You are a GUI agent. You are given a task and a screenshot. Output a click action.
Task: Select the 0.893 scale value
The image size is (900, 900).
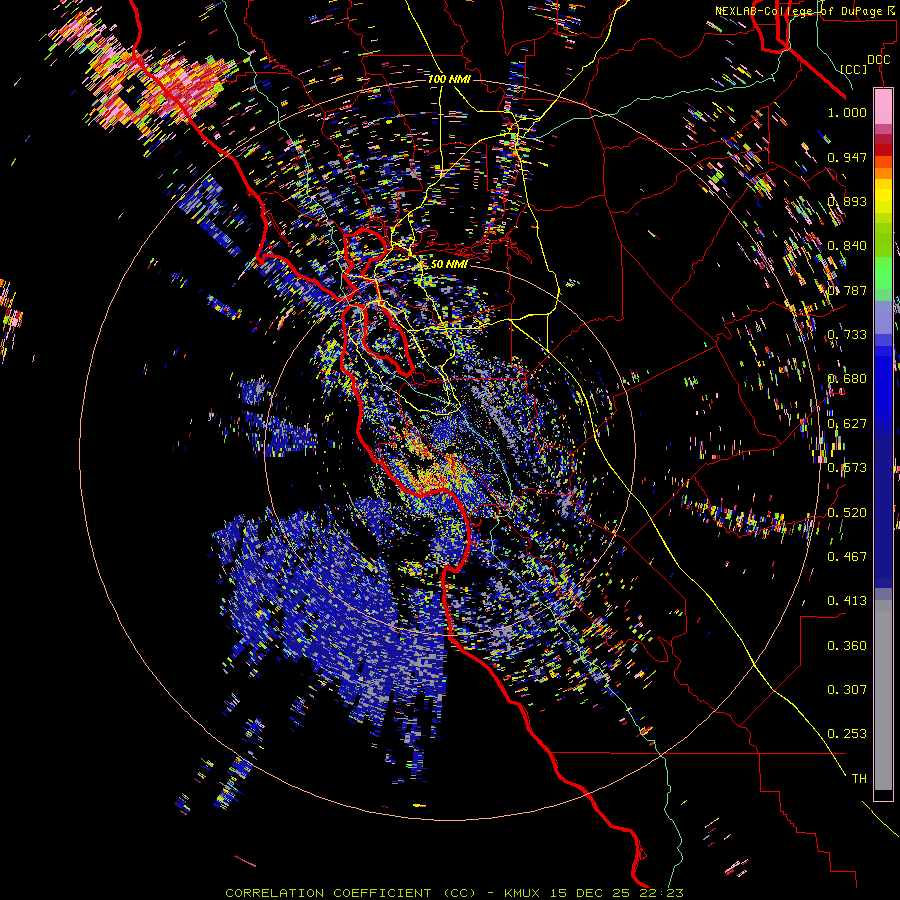(847, 201)
